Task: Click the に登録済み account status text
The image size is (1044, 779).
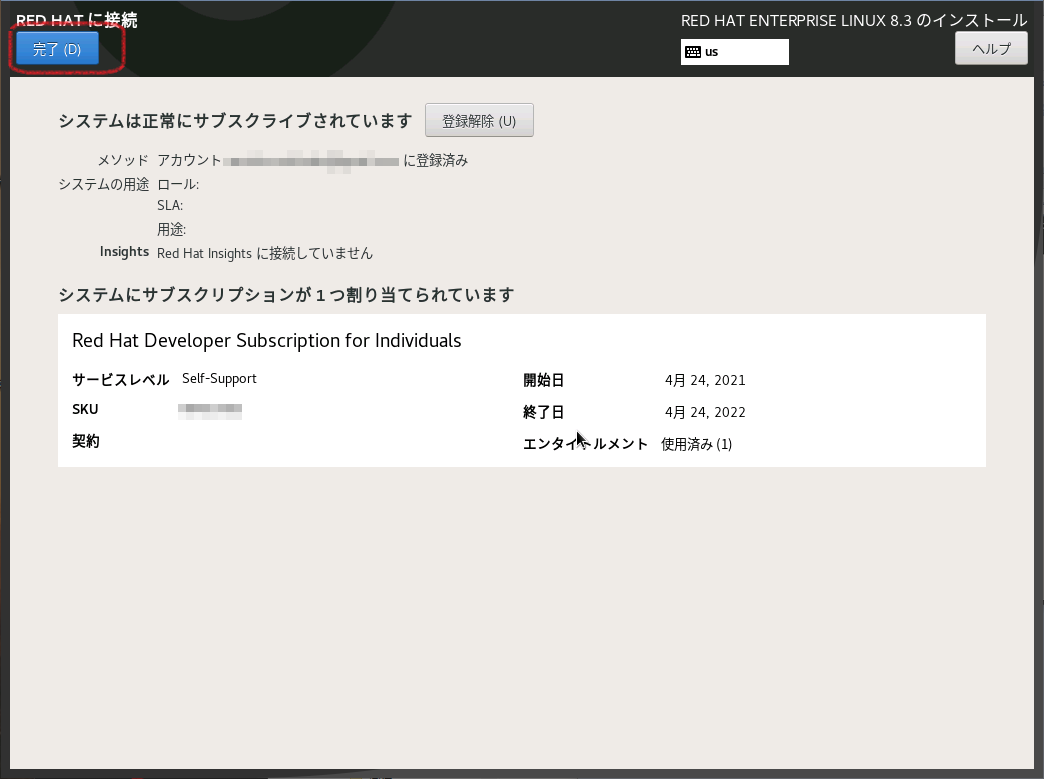Action: tap(435, 160)
